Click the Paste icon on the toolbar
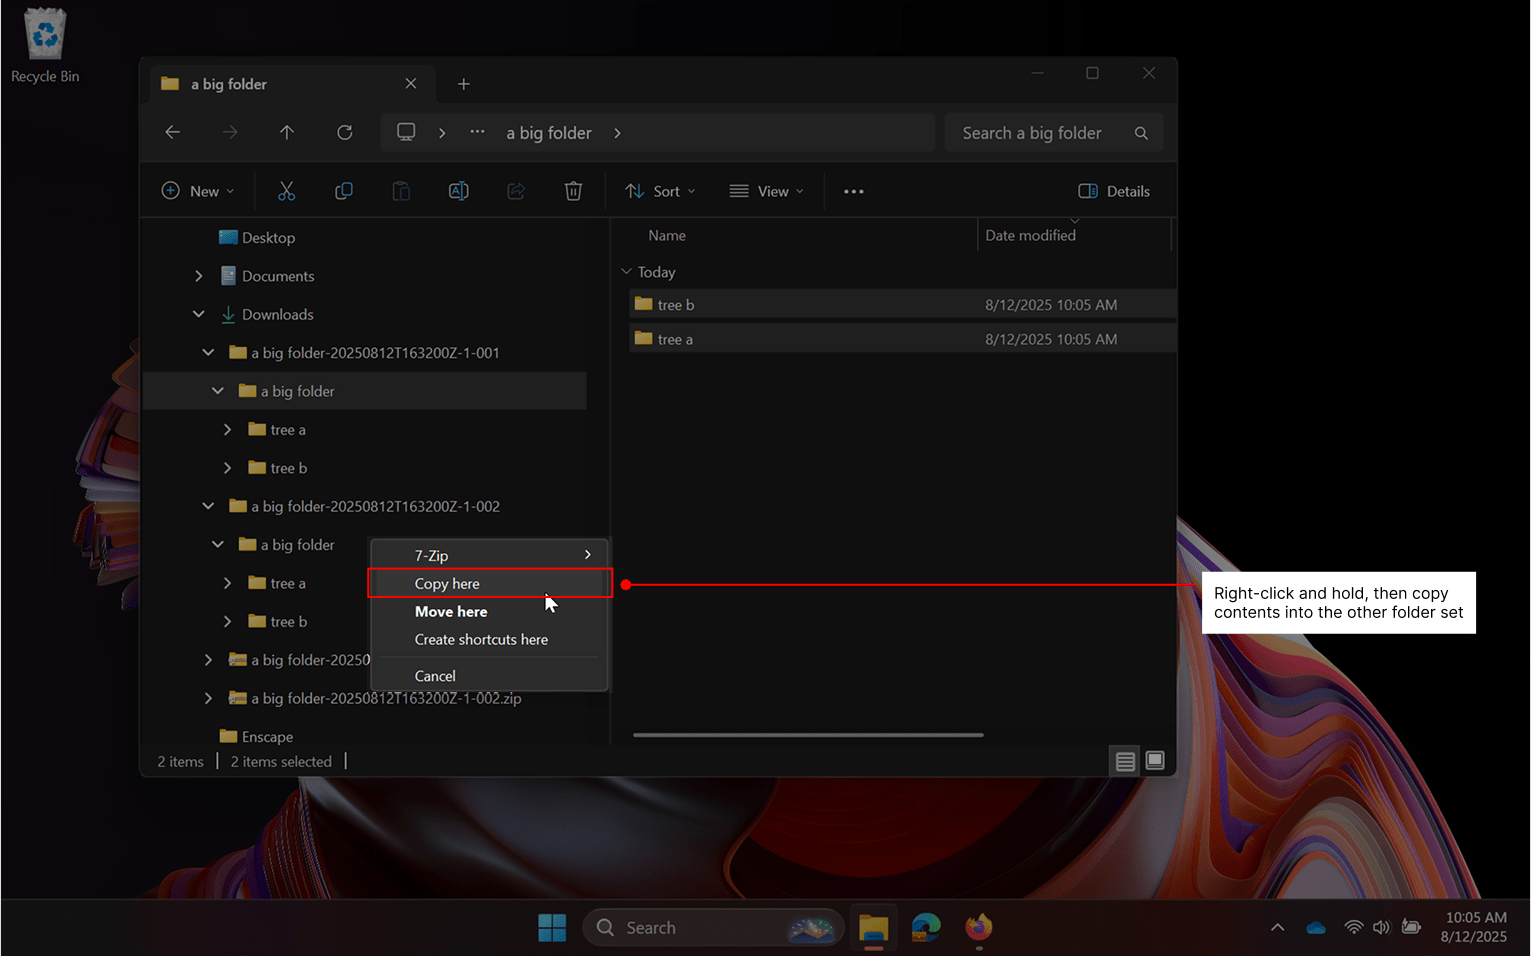The height and width of the screenshot is (956, 1531). [401, 190]
